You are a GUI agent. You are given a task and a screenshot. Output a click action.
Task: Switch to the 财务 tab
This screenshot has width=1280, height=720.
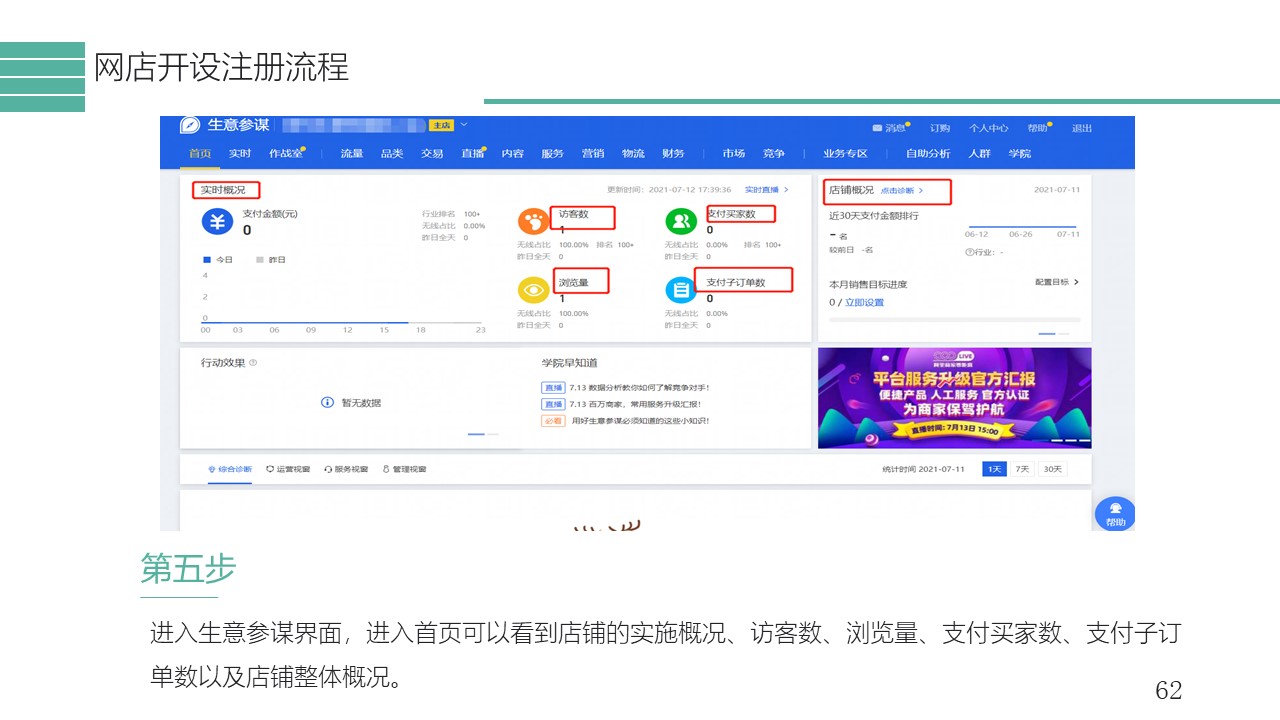pyautogui.click(x=673, y=154)
